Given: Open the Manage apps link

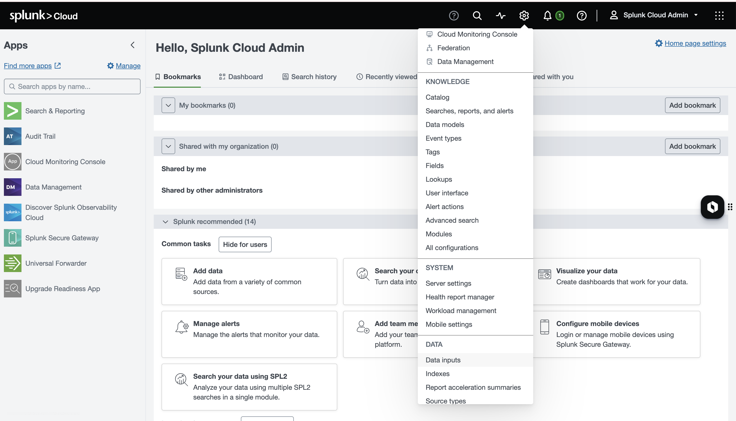Looking at the screenshot, I should 124,66.
